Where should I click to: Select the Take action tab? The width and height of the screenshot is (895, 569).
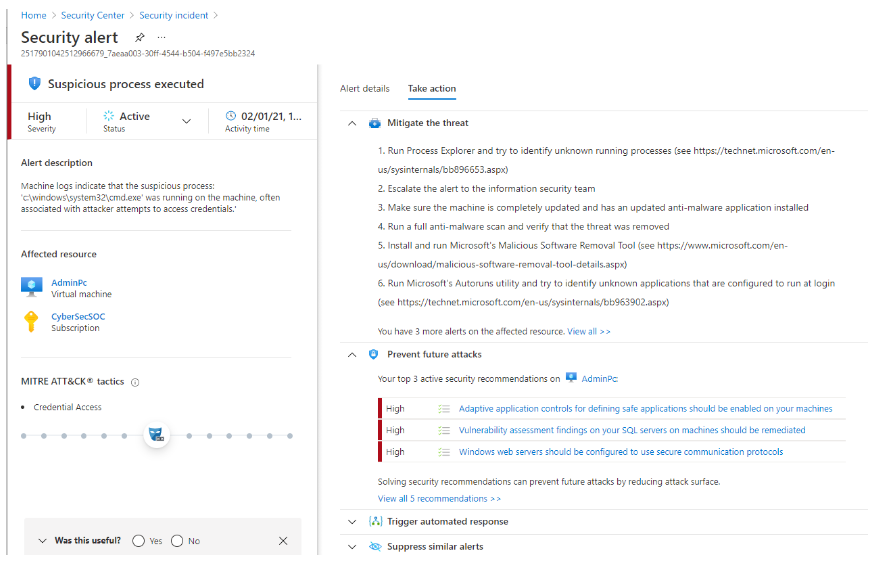(x=432, y=88)
